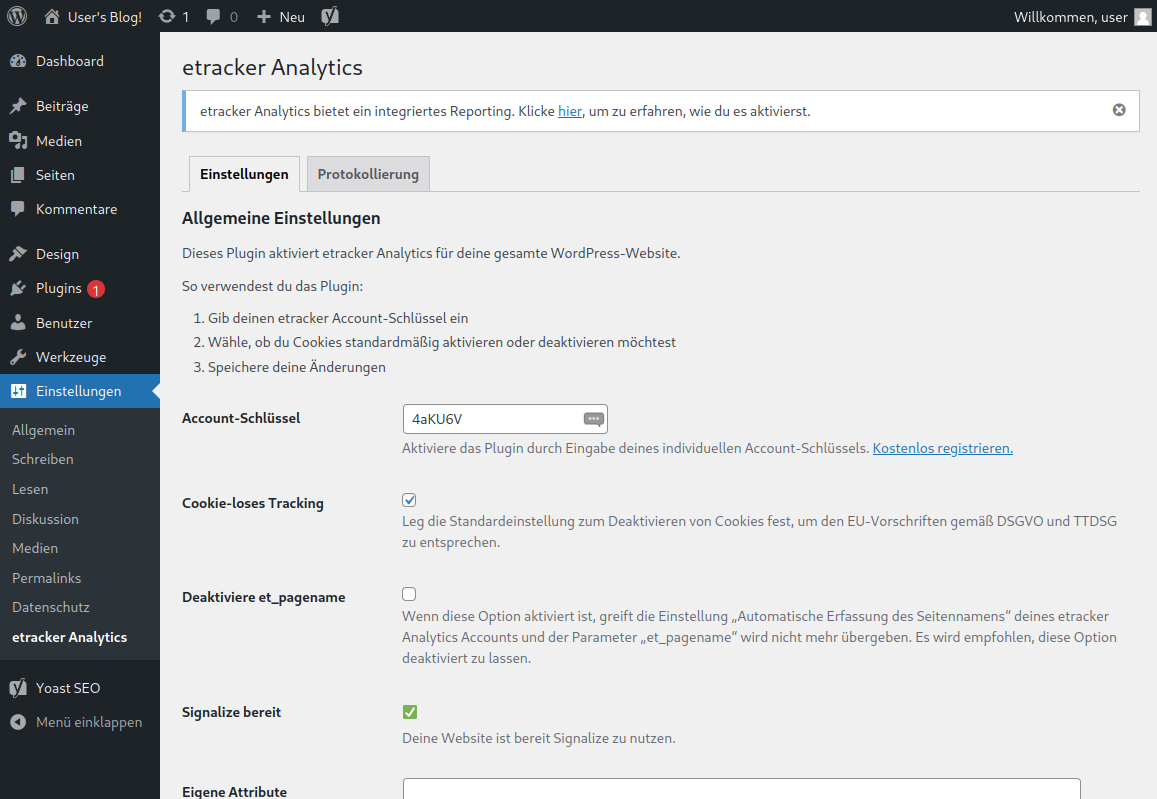Switch to the Protokollierung tab

click(x=367, y=172)
